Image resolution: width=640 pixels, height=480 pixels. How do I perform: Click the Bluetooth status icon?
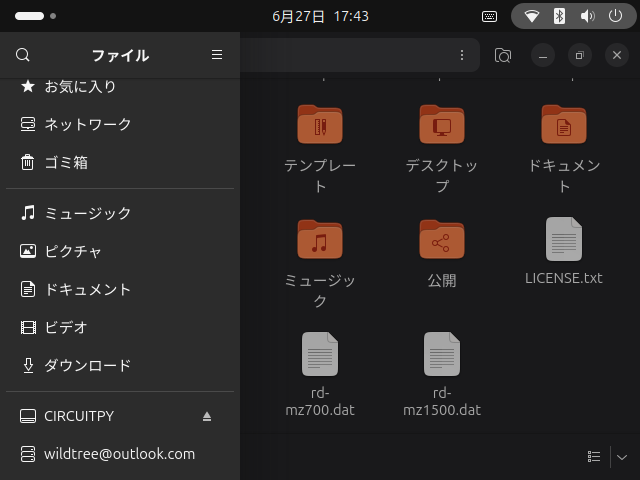[x=559, y=16]
